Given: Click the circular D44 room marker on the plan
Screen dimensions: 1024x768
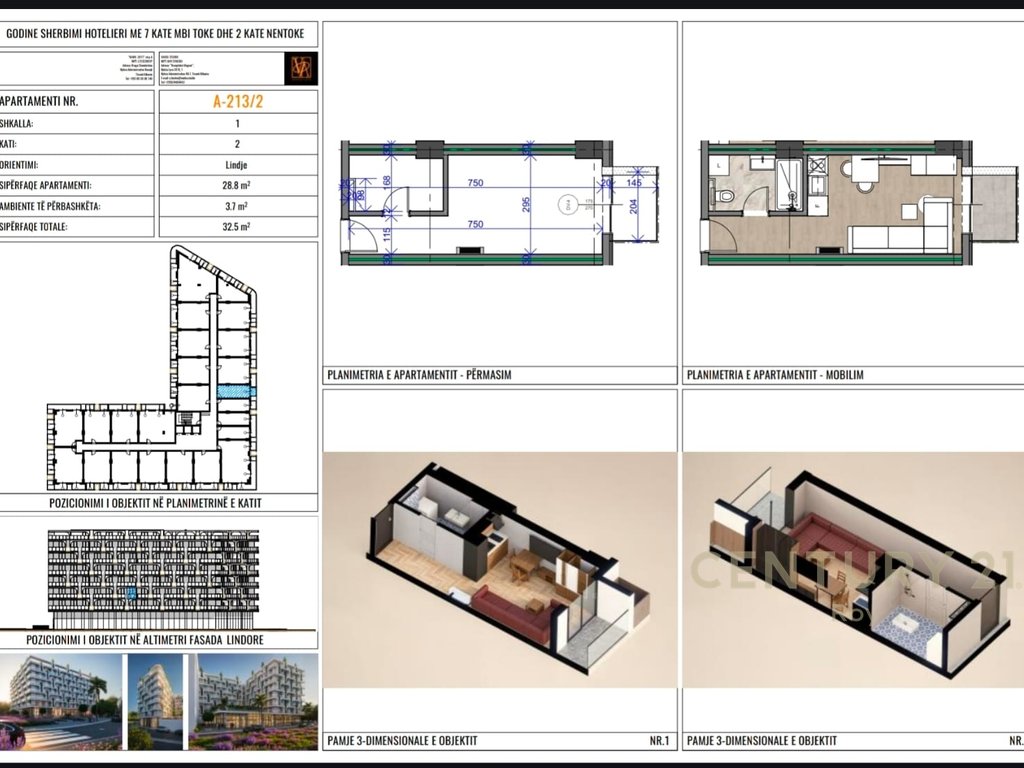Looking at the screenshot, I should (x=568, y=203).
